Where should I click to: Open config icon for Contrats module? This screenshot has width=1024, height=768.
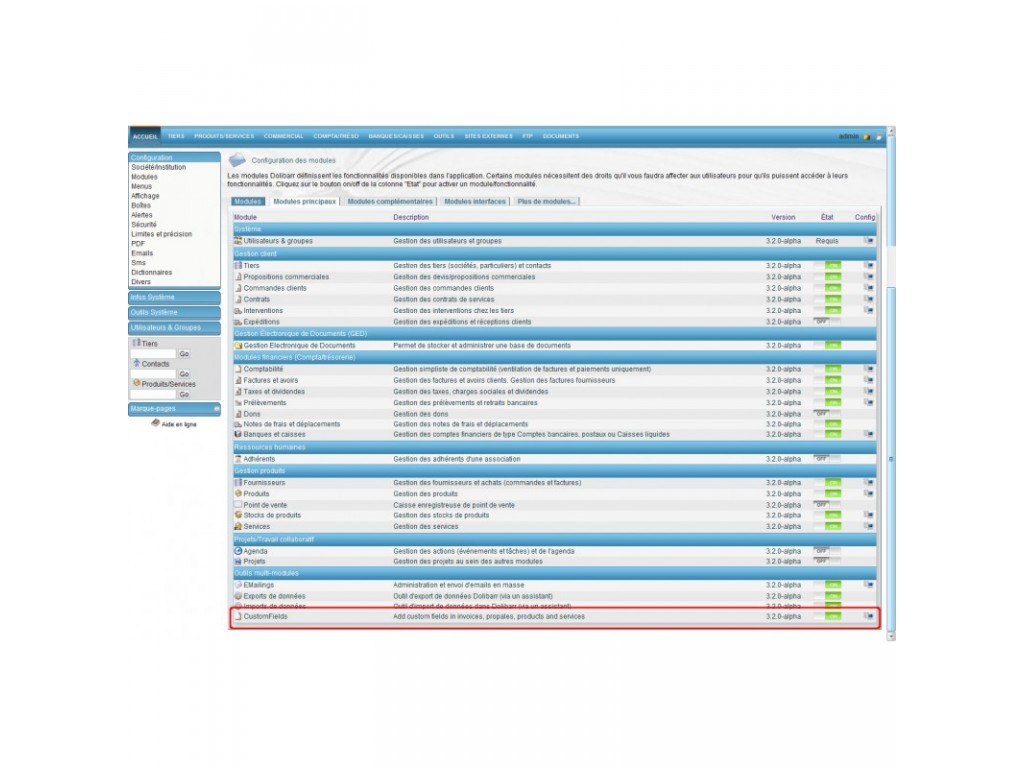click(869, 299)
